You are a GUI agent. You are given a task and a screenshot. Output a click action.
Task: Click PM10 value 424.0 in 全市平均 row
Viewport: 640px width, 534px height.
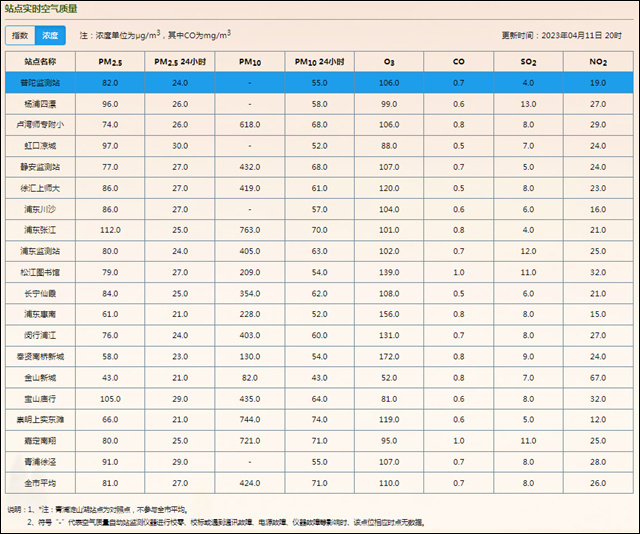click(250, 483)
